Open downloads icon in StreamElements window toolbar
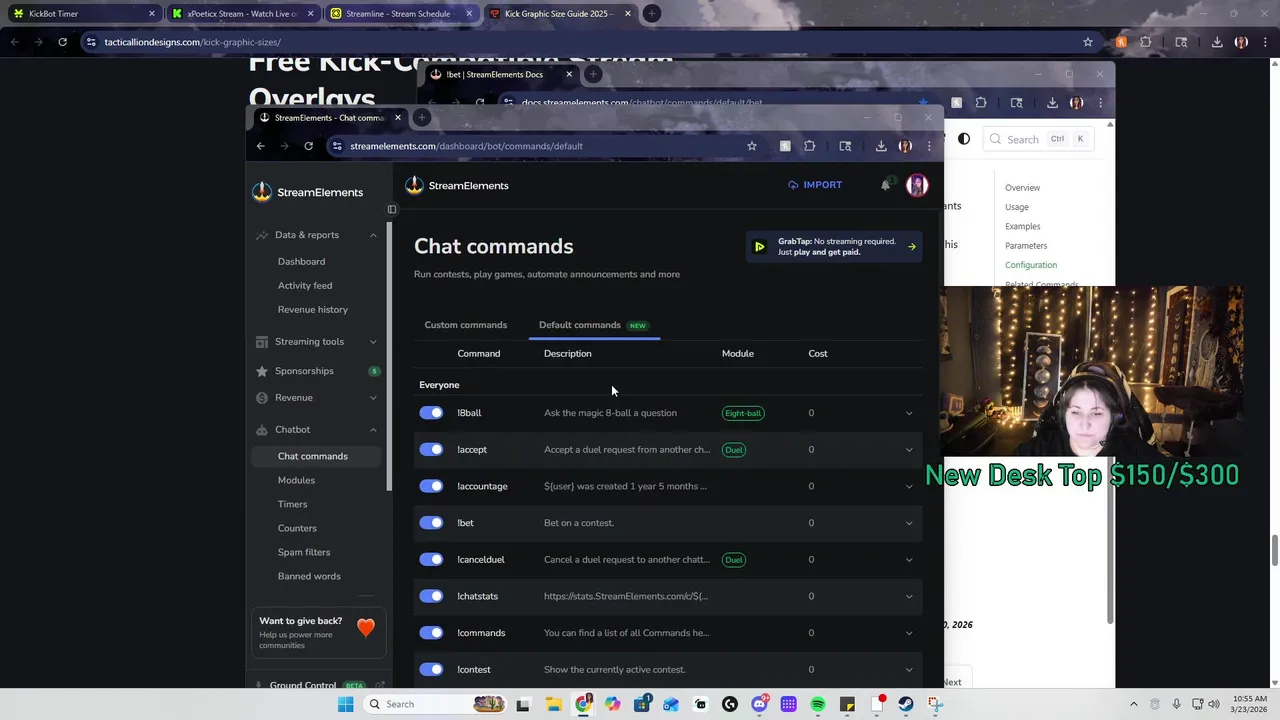The image size is (1280, 720). coord(881,146)
